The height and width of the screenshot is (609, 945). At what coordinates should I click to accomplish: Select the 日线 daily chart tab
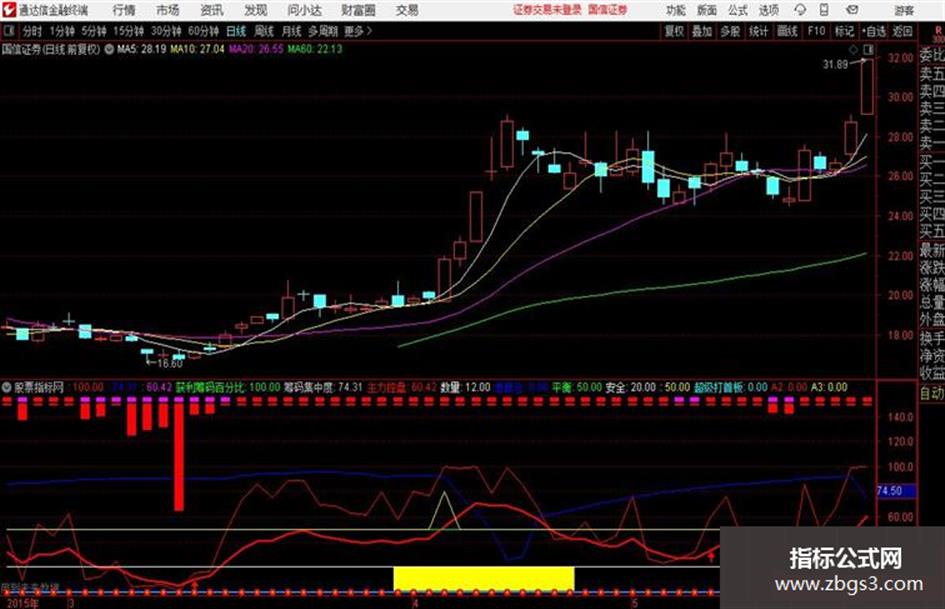(236, 31)
